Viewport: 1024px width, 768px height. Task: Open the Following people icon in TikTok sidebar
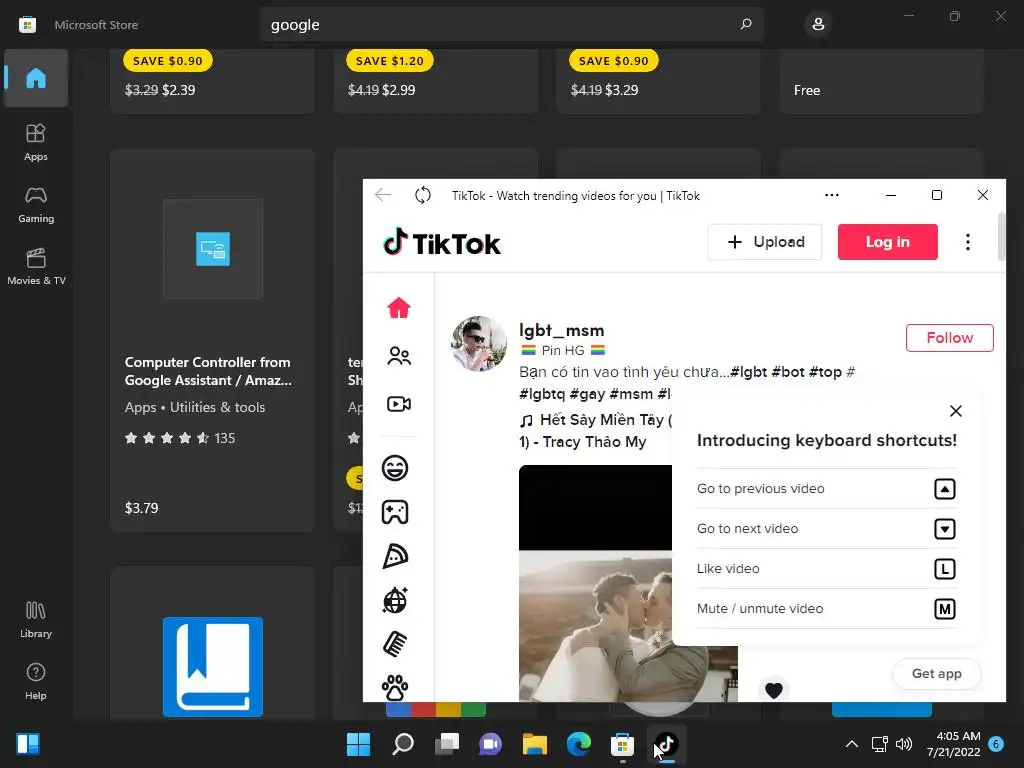(x=398, y=356)
